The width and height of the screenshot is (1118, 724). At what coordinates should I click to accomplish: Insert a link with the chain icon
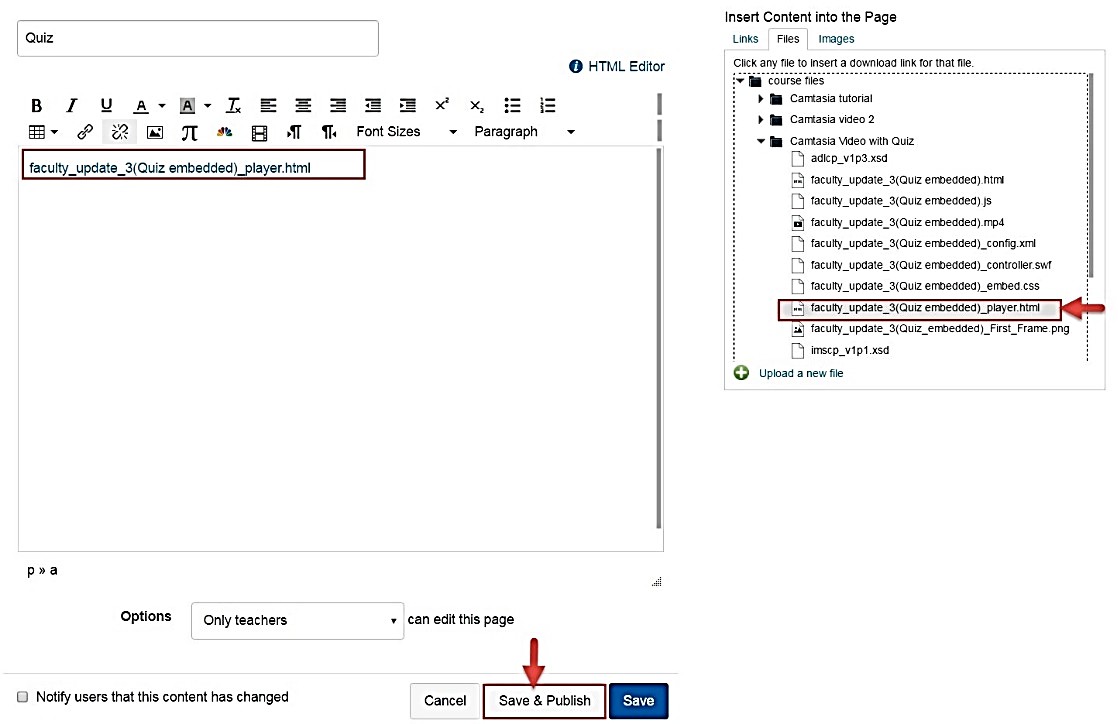tap(85, 132)
